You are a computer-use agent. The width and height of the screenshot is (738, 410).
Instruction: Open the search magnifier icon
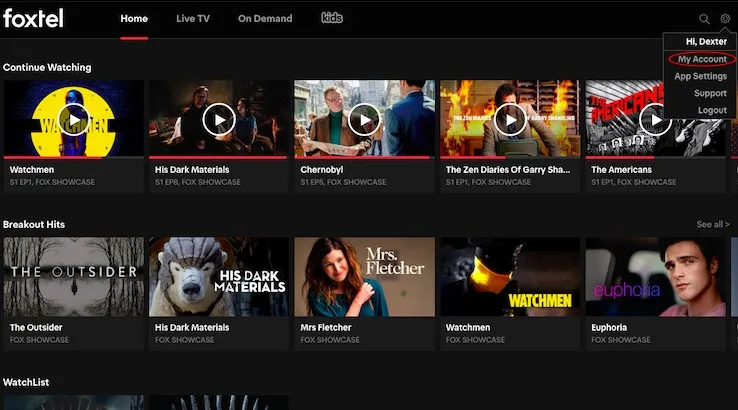[x=704, y=19]
